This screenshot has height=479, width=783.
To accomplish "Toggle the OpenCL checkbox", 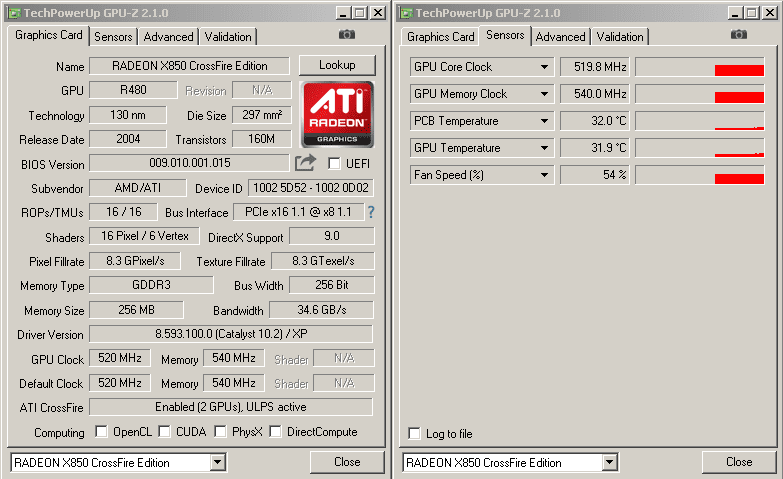I will tap(101, 432).
